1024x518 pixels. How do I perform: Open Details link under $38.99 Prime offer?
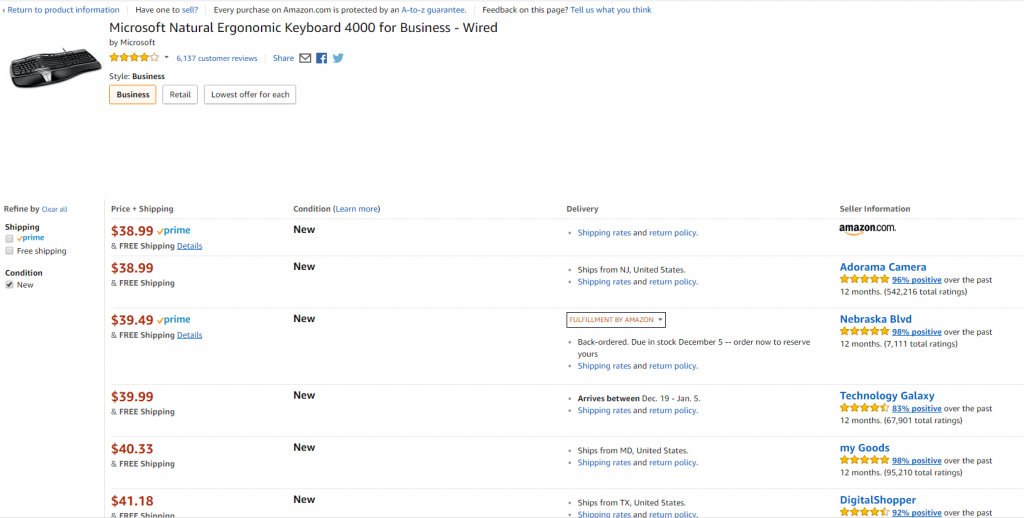(x=189, y=246)
